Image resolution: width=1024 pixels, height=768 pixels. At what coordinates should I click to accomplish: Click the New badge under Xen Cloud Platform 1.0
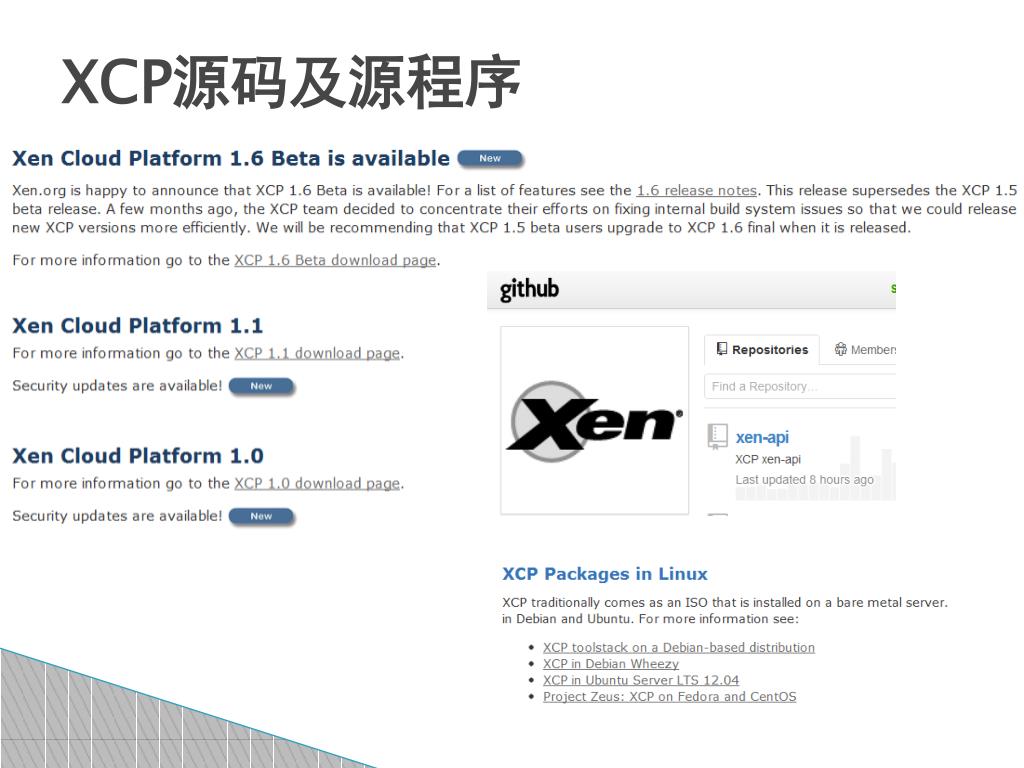[x=261, y=516]
